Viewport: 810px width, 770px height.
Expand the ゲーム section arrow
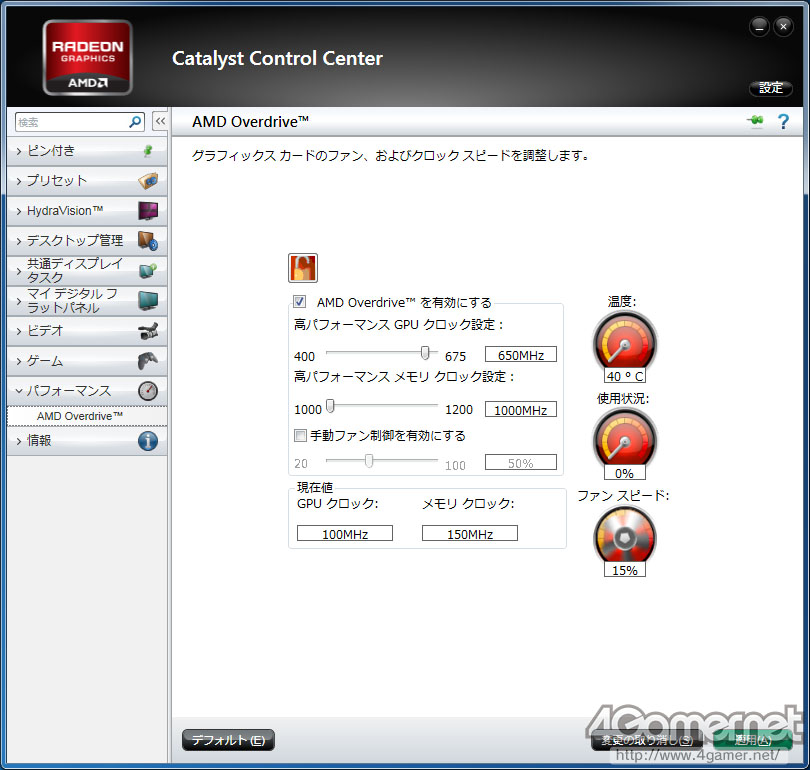pos(19,361)
